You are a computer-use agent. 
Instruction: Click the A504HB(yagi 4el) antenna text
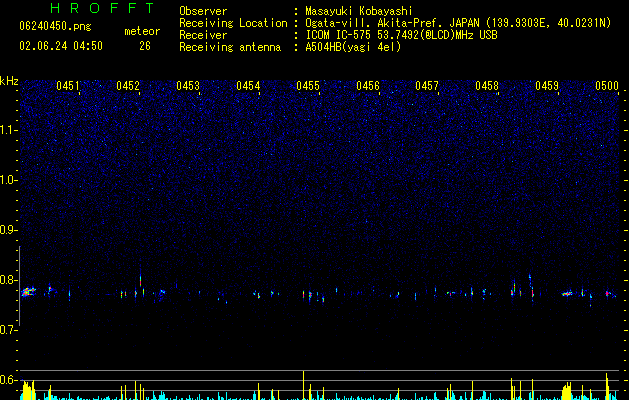point(353,47)
